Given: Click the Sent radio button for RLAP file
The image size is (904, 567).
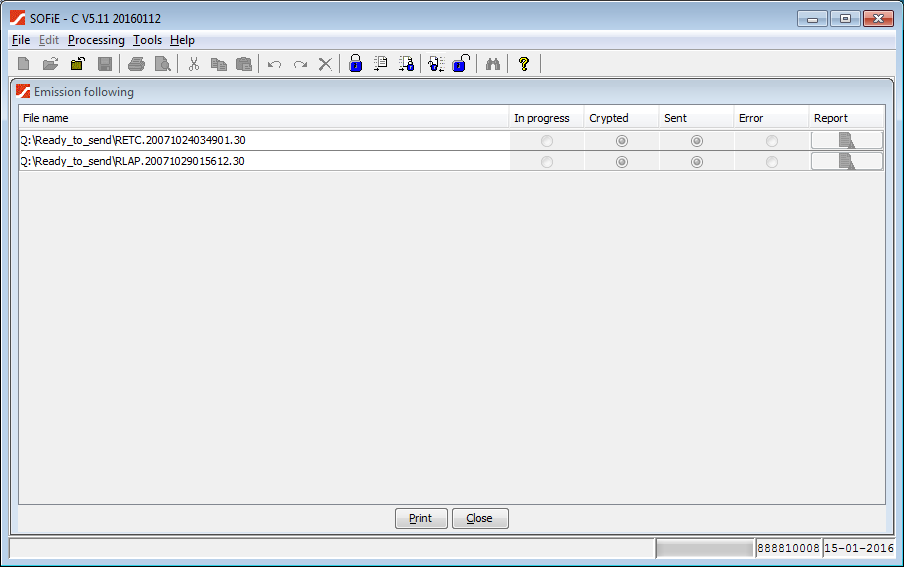Looking at the screenshot, I should click(697, 162).
